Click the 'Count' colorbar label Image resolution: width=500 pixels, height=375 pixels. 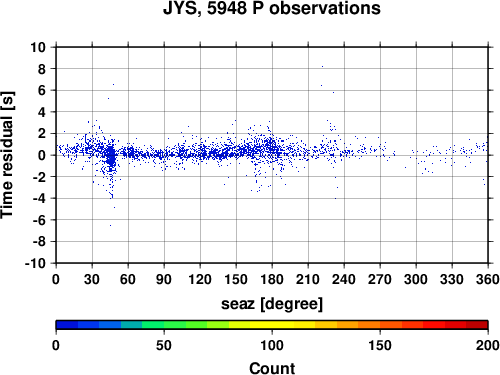[x=272, y=368]
